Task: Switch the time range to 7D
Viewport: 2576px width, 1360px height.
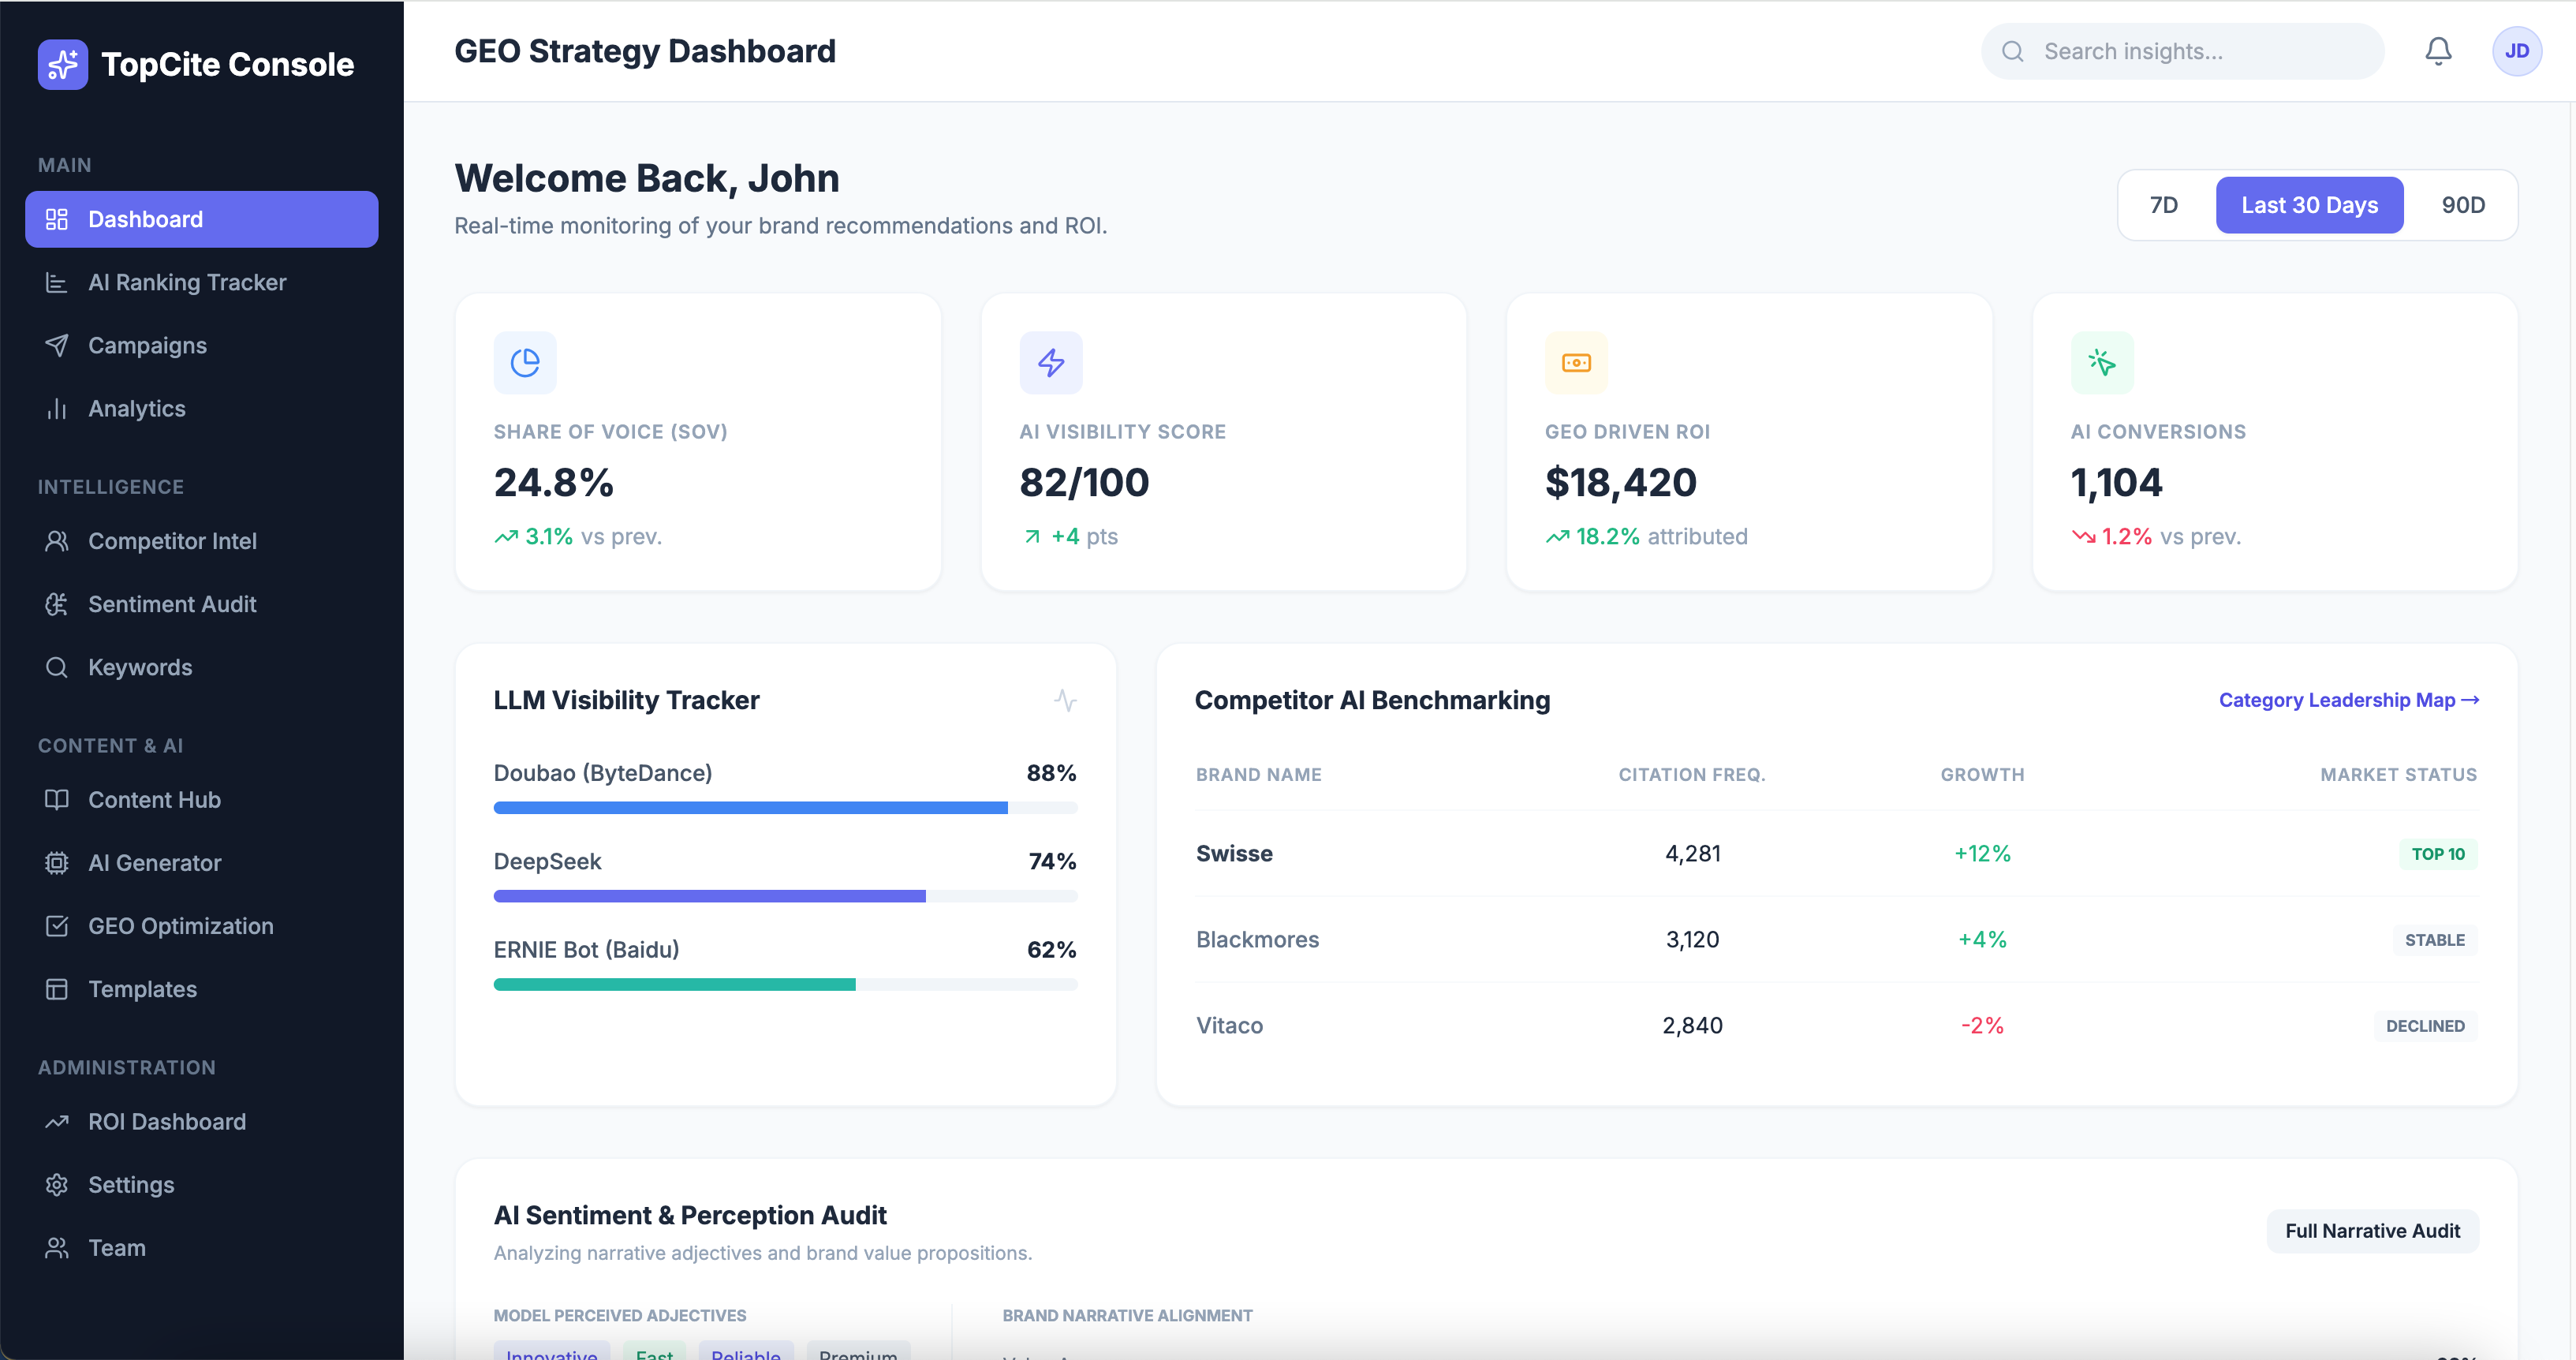Action: click(x=2163, y=205)
